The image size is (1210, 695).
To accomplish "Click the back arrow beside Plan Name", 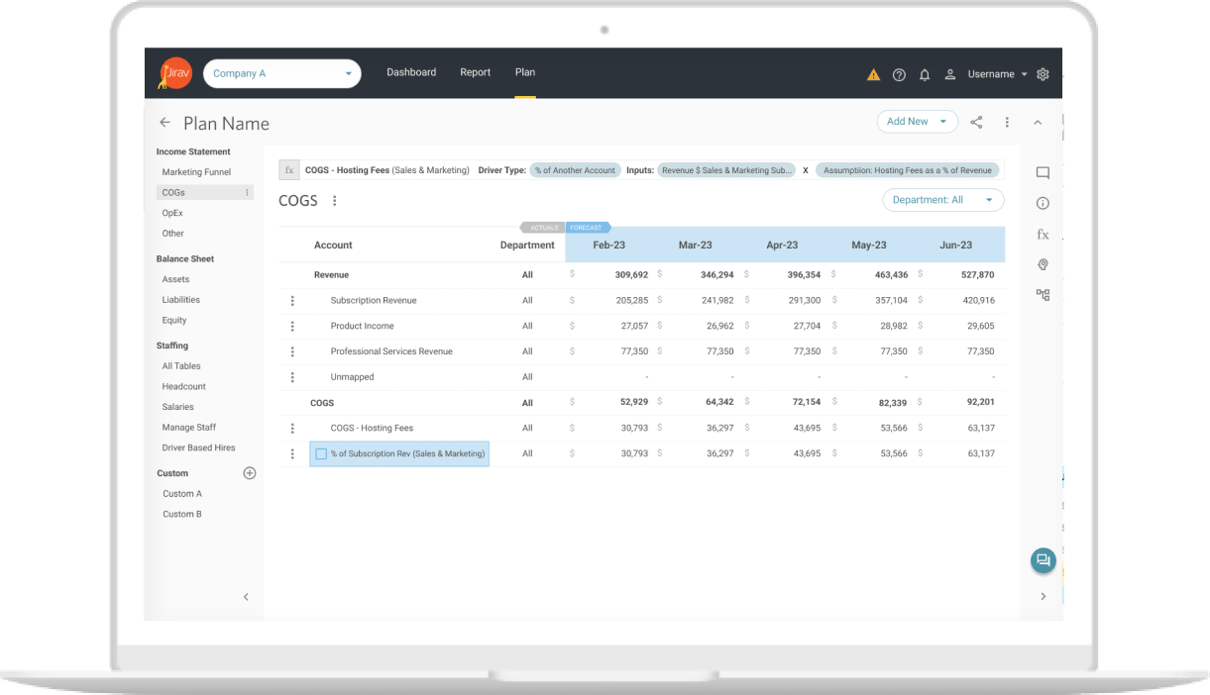I will click(165, 122).
